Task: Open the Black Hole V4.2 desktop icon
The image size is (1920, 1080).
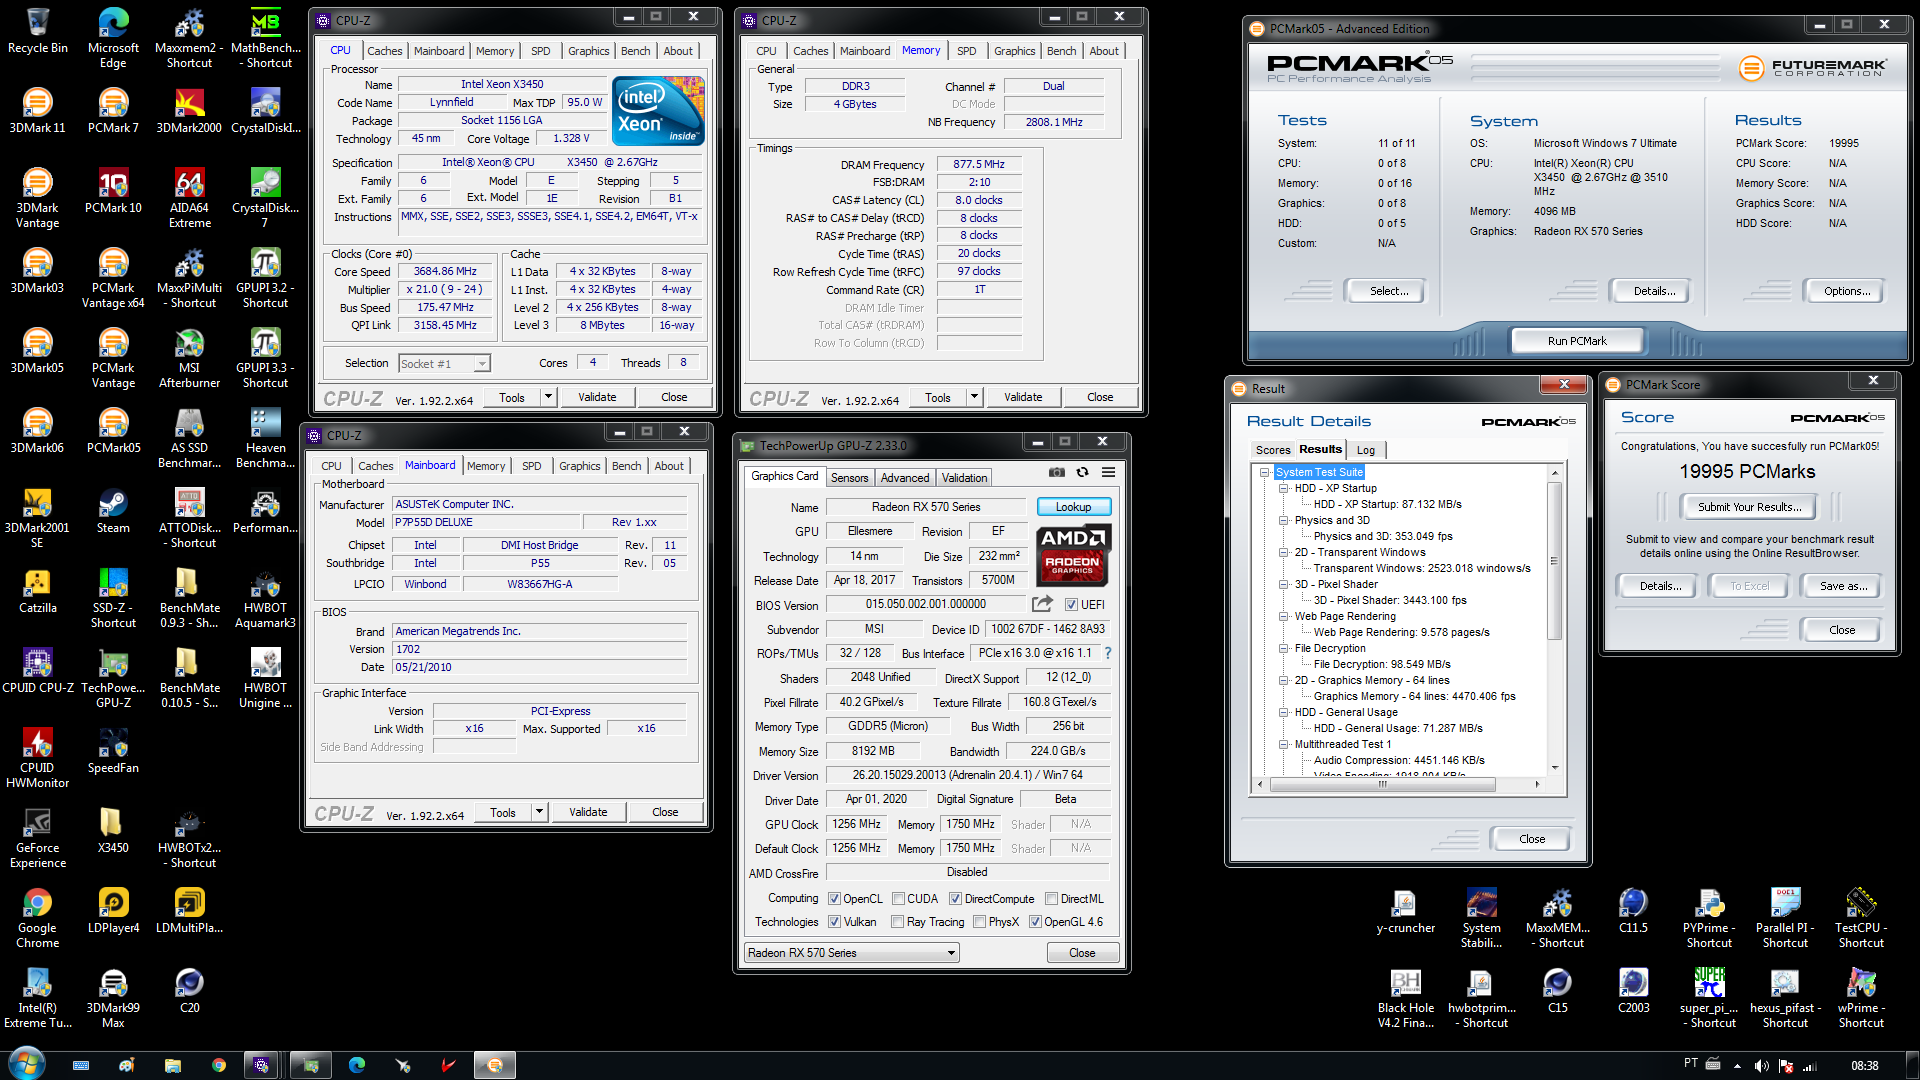Action: pos(1405,999)
